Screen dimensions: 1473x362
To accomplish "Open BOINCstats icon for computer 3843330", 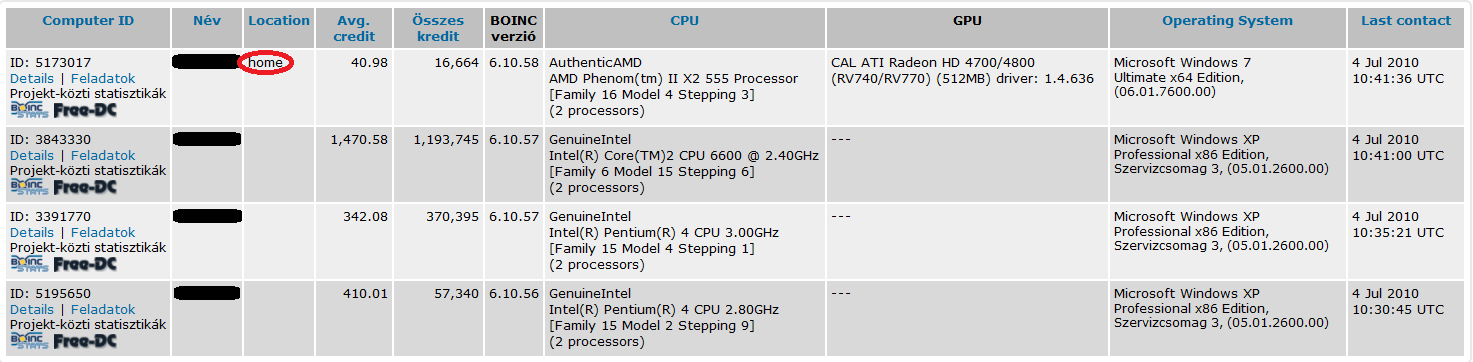I will (29, 187).
